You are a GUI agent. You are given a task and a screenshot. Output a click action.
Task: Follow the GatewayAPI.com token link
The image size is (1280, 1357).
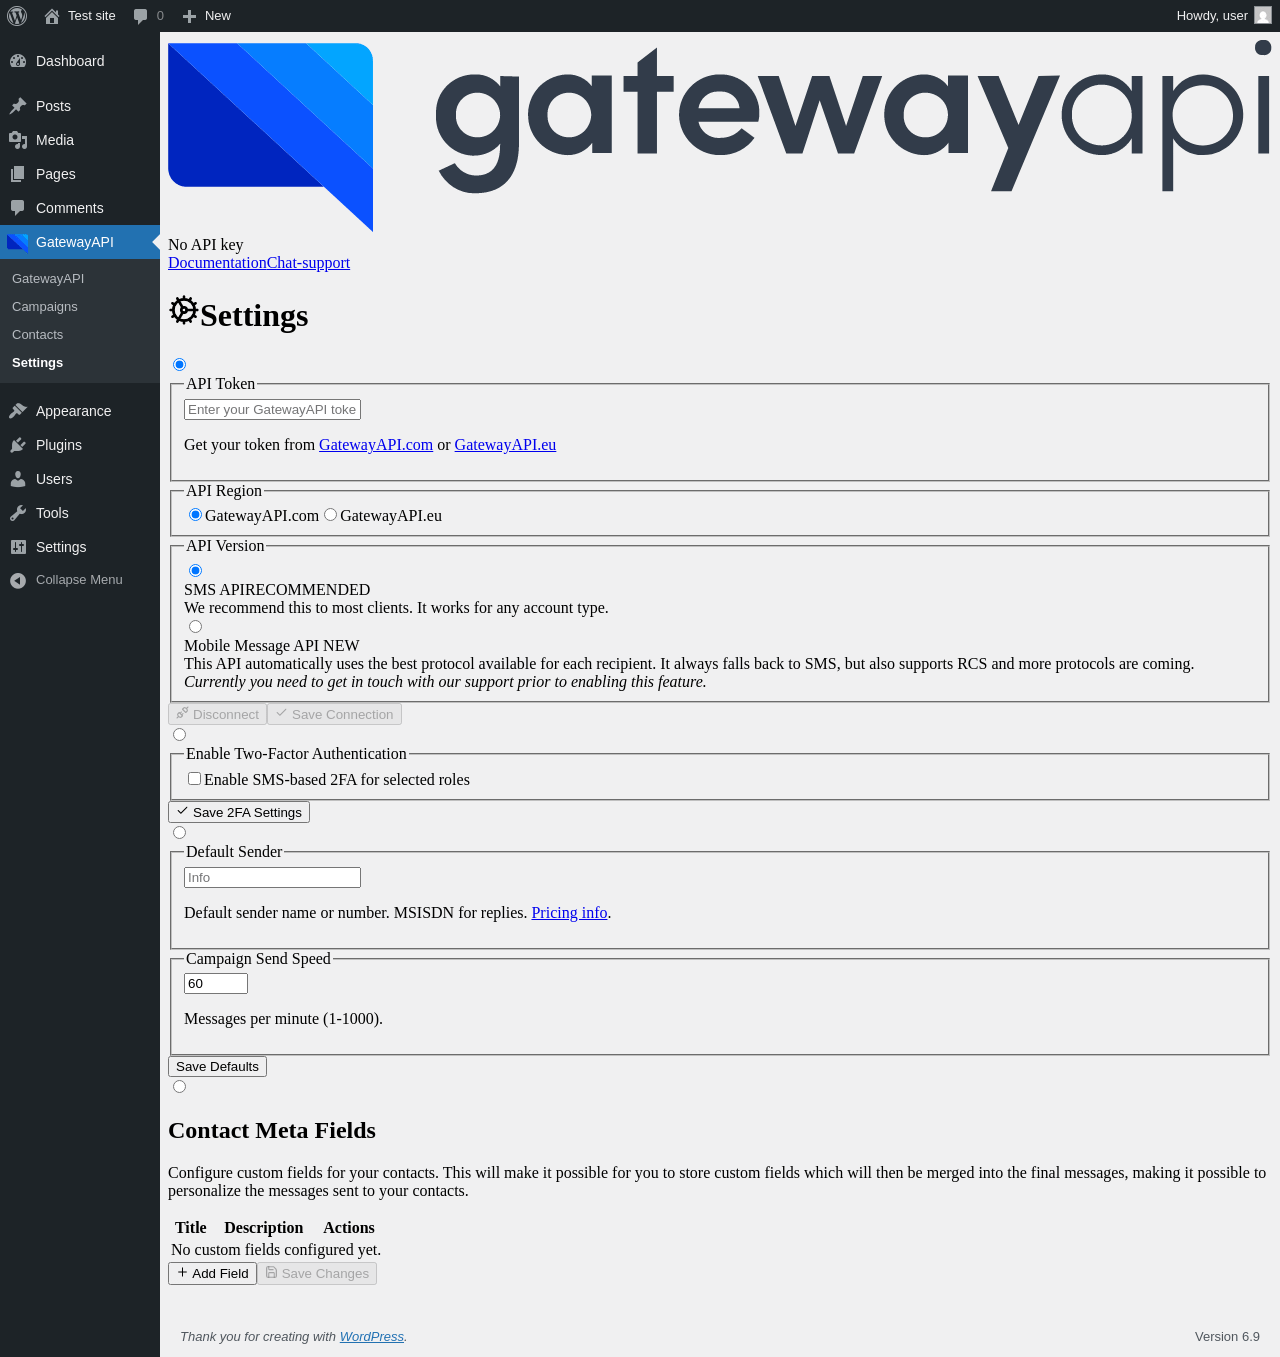click(376, 445)
